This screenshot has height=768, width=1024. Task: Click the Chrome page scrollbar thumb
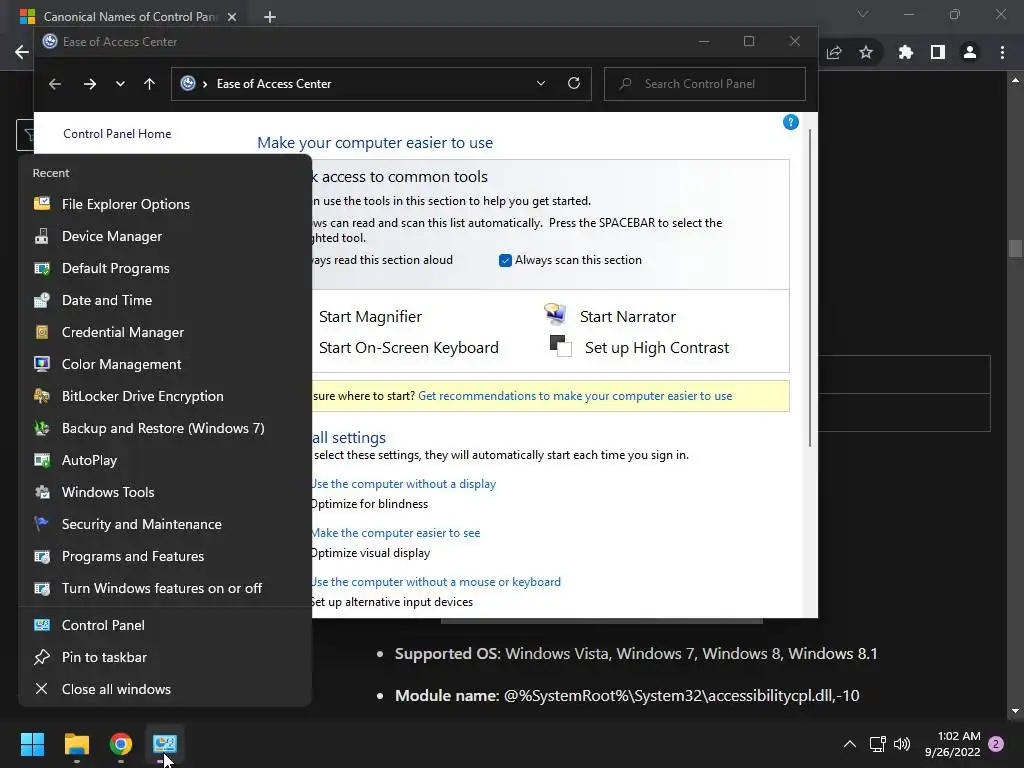click(x=1015, y=249)
